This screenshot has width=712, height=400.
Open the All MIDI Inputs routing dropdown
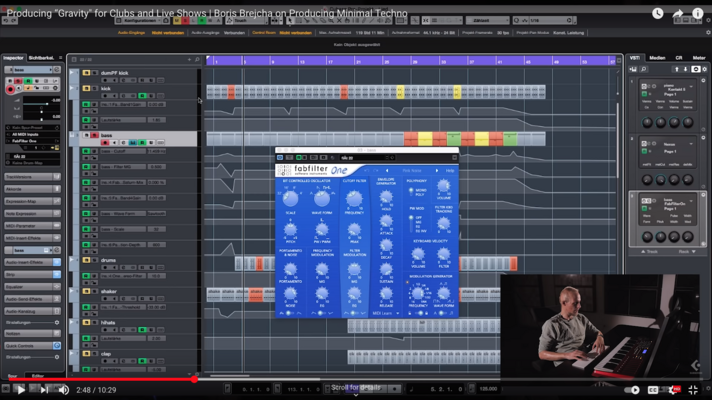(x=32, y=134)
